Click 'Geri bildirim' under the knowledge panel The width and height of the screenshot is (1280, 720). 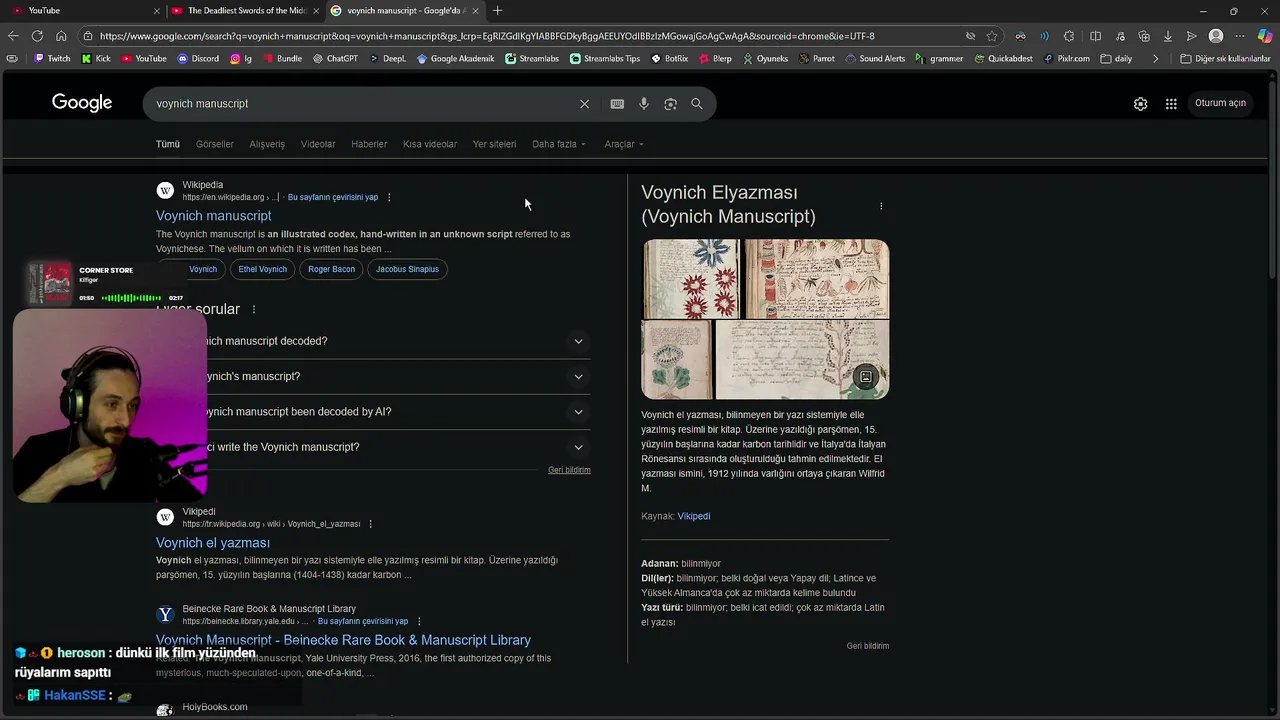(x=868, y=646)
